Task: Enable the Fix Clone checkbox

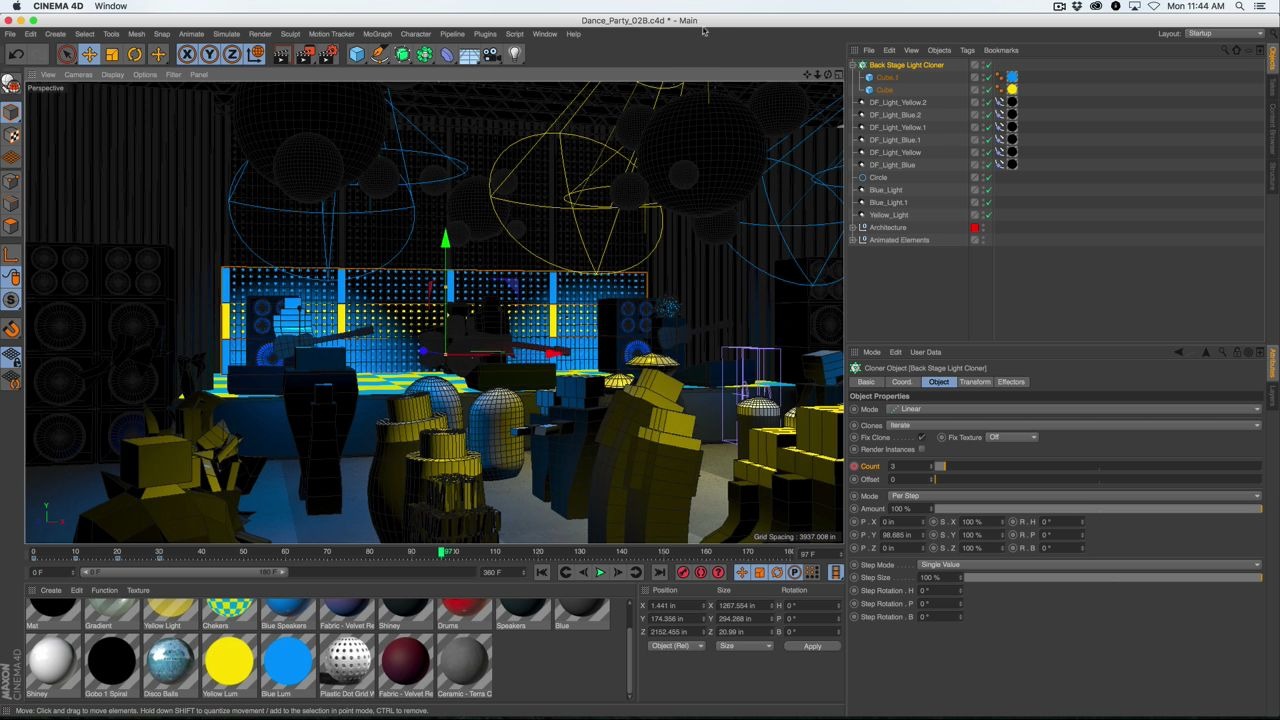Action: pyautogui.click(x=922, y=437)
